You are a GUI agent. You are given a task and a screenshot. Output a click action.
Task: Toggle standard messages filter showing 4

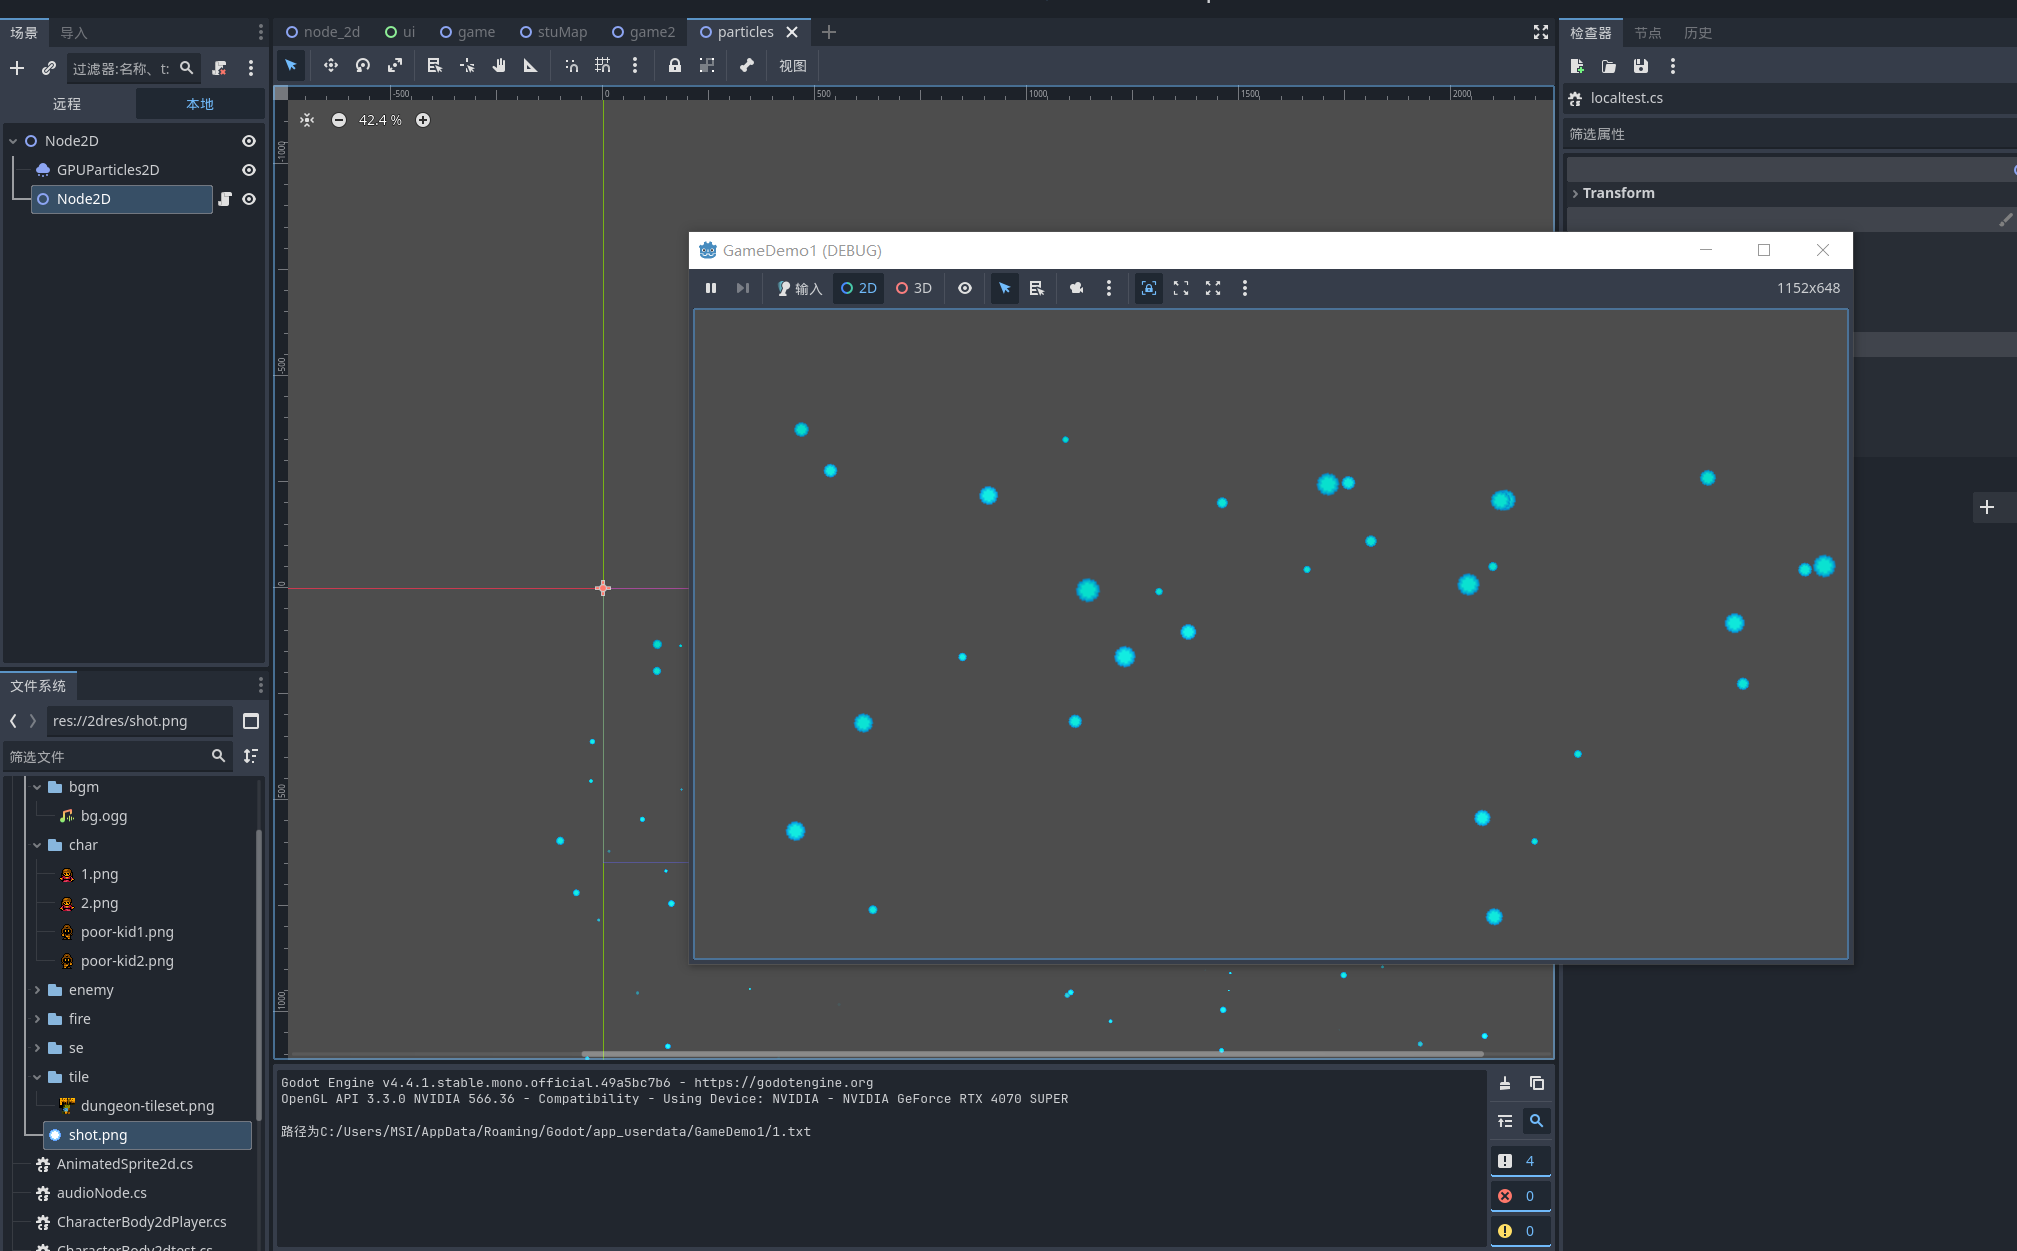1519,1161
